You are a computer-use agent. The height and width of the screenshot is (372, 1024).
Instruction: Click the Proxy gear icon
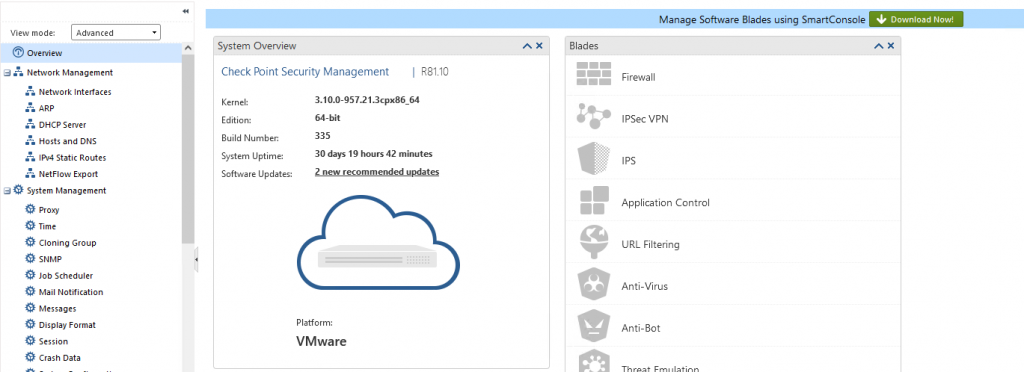coord(29,209)
